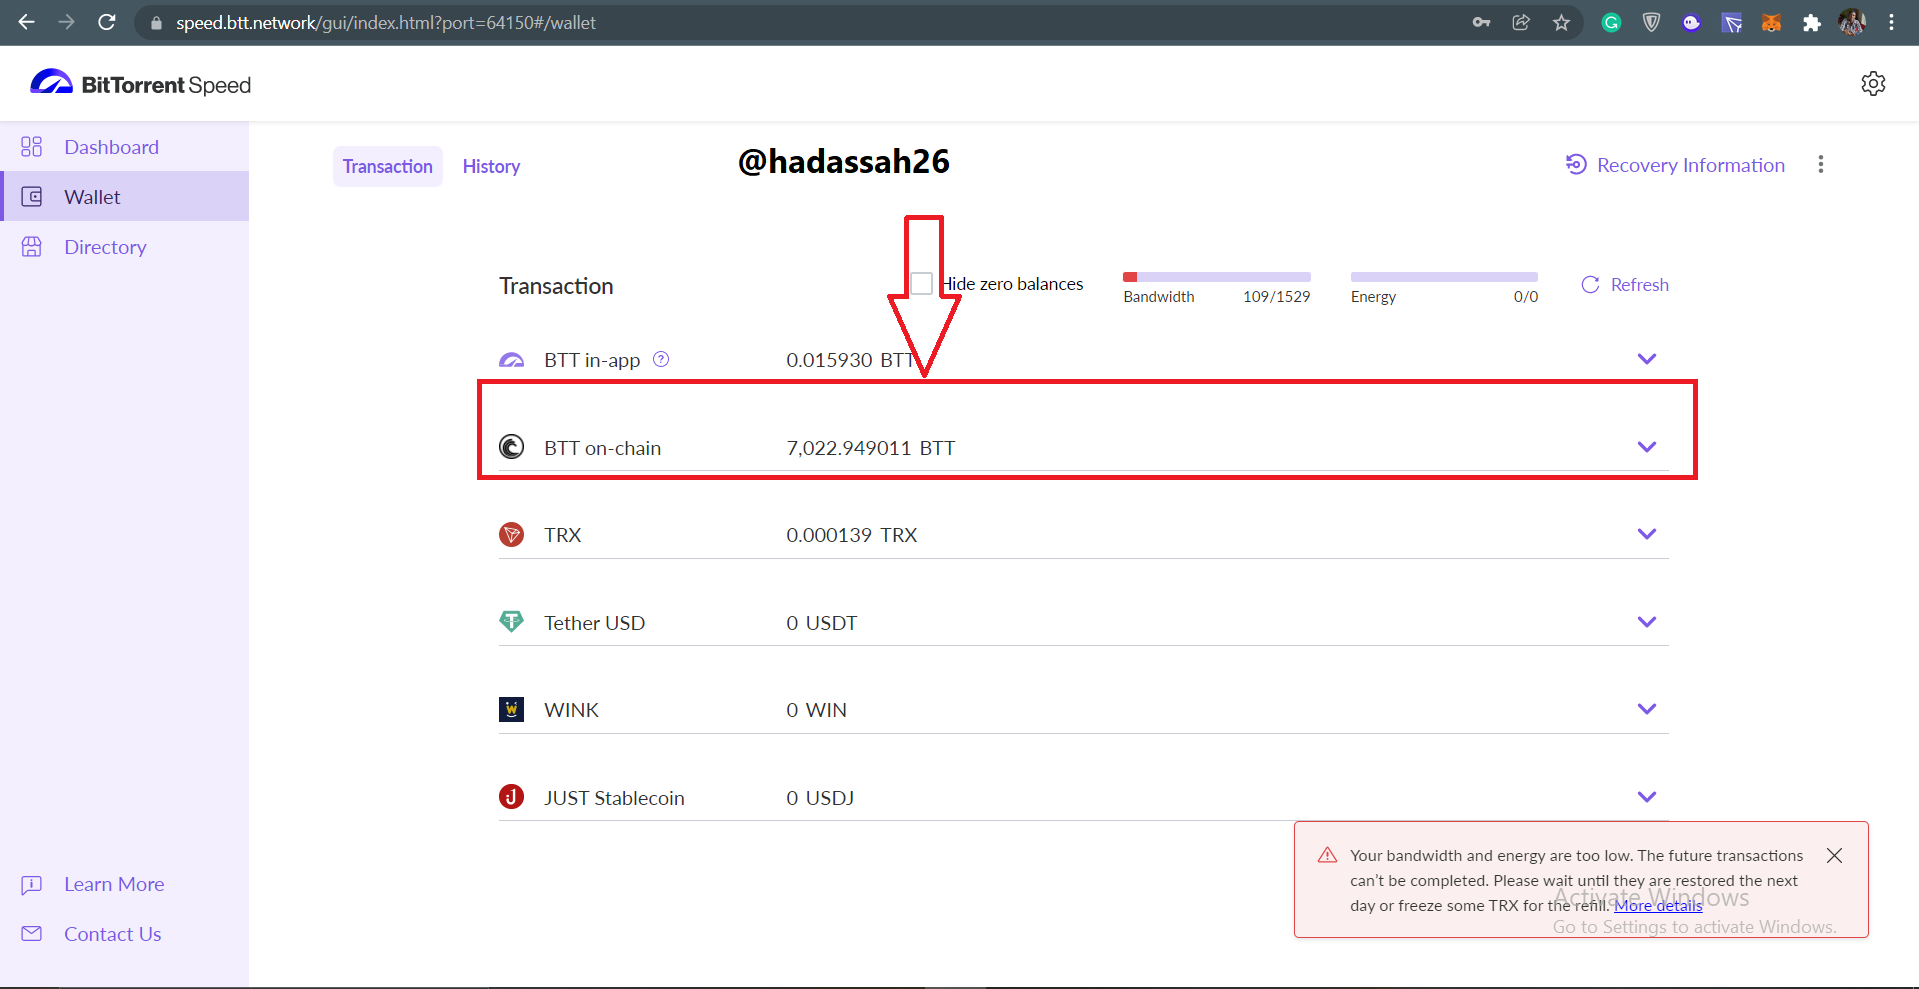Click the Bandwidth usage progress bar
This screenshot has height=989, width=1919.
click(x=1217, y=277)
